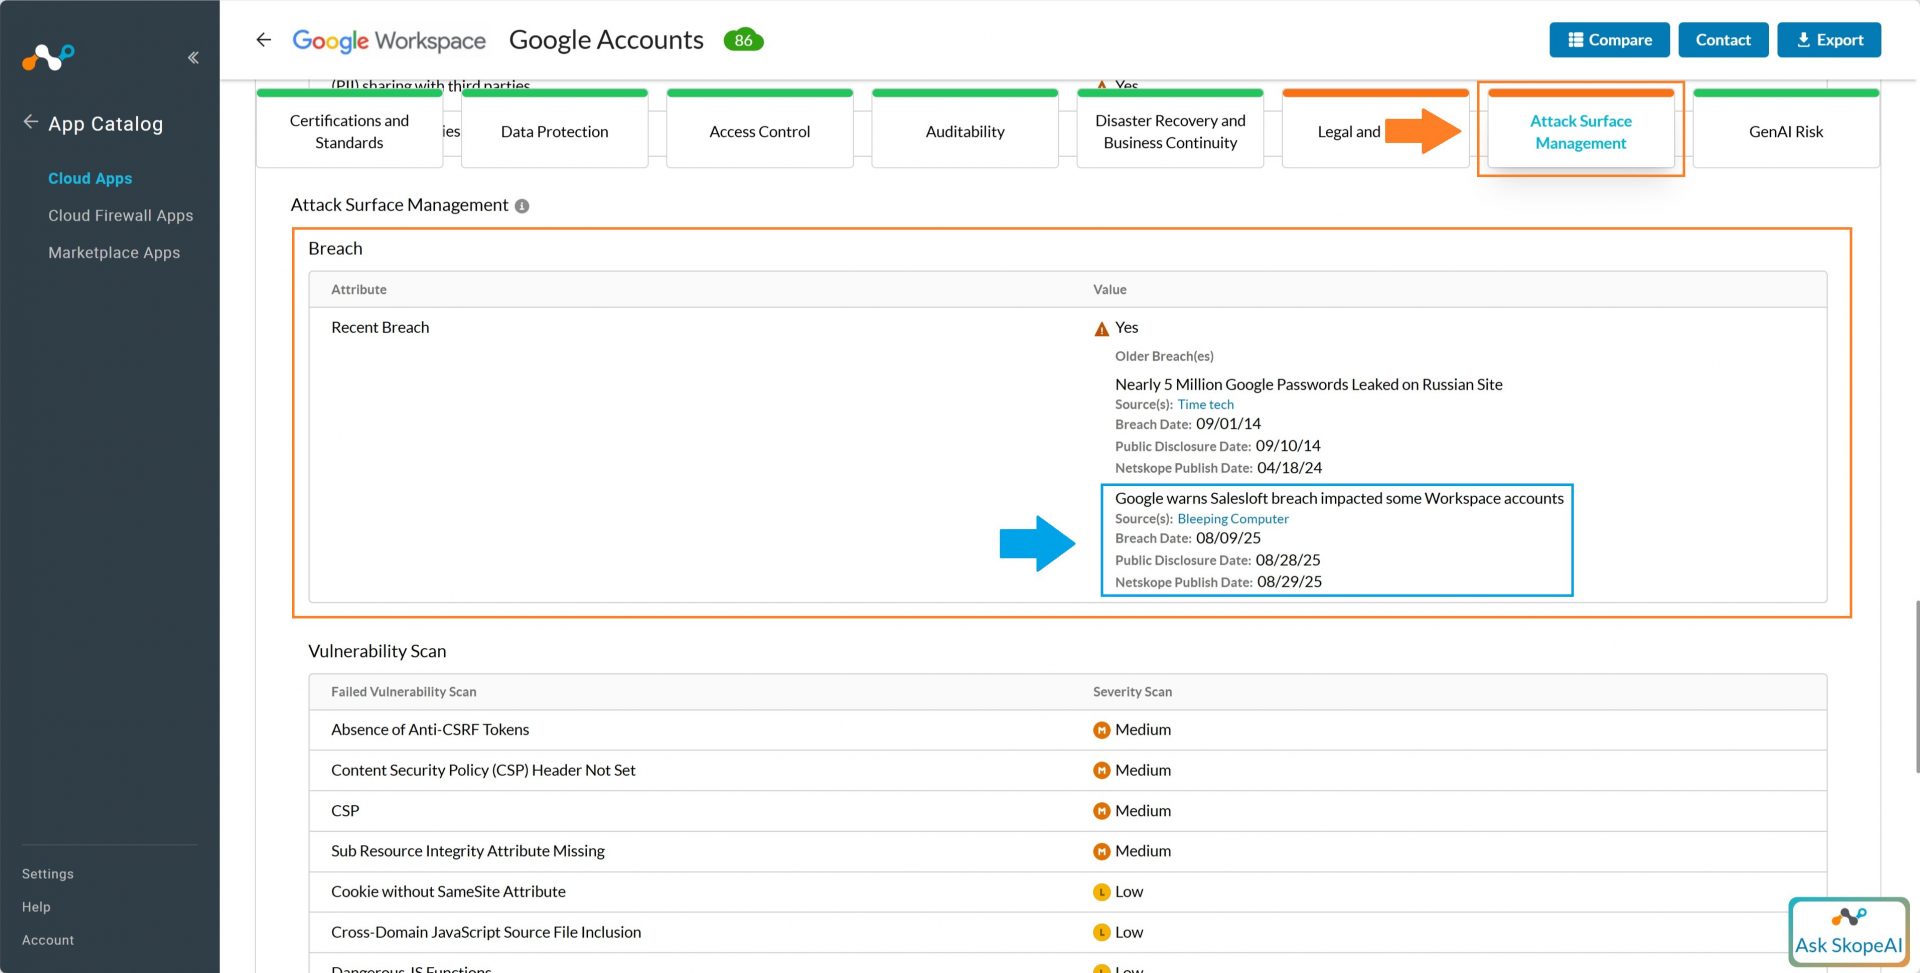Open the Ask SkopeAI assistant
Image resolution: width=1920 pixels, height=973 pixels.
tap(1848, 932)
